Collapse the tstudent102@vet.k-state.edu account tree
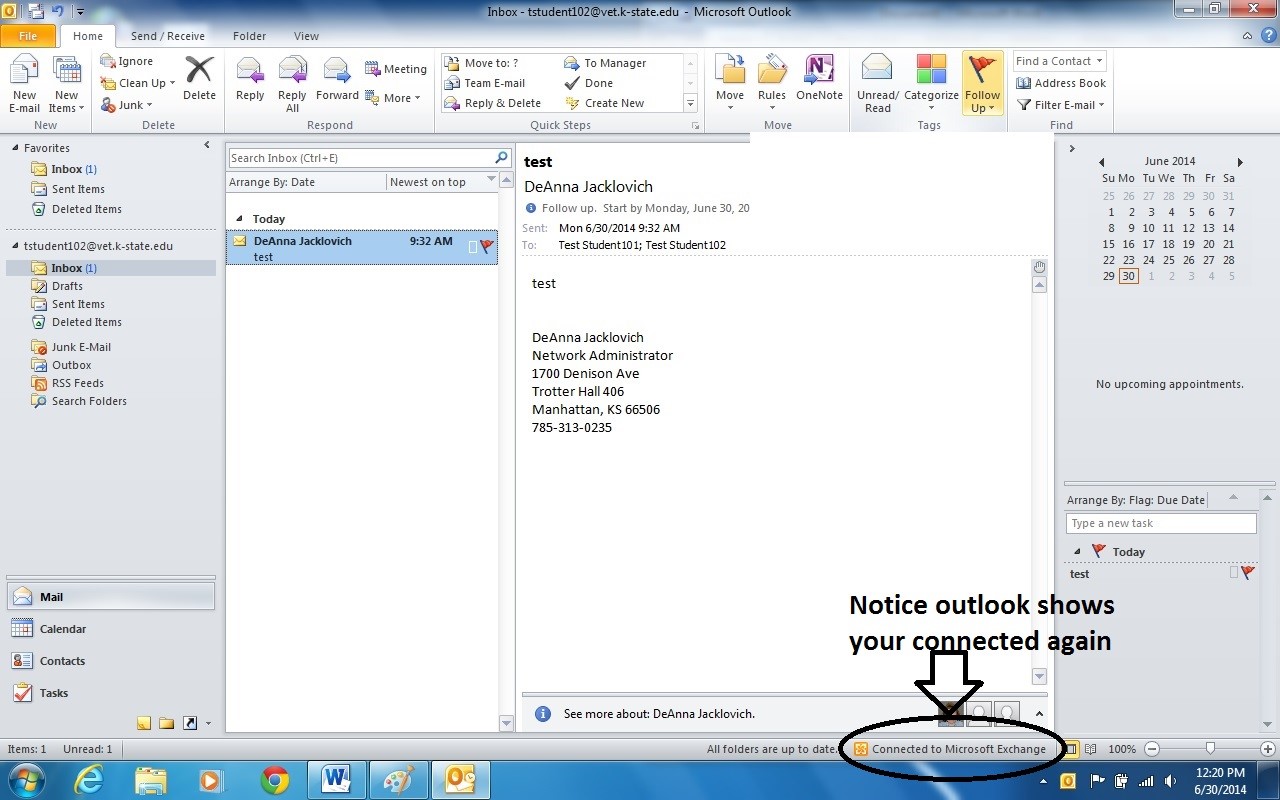1280x800 pixels. click(15, 246)
